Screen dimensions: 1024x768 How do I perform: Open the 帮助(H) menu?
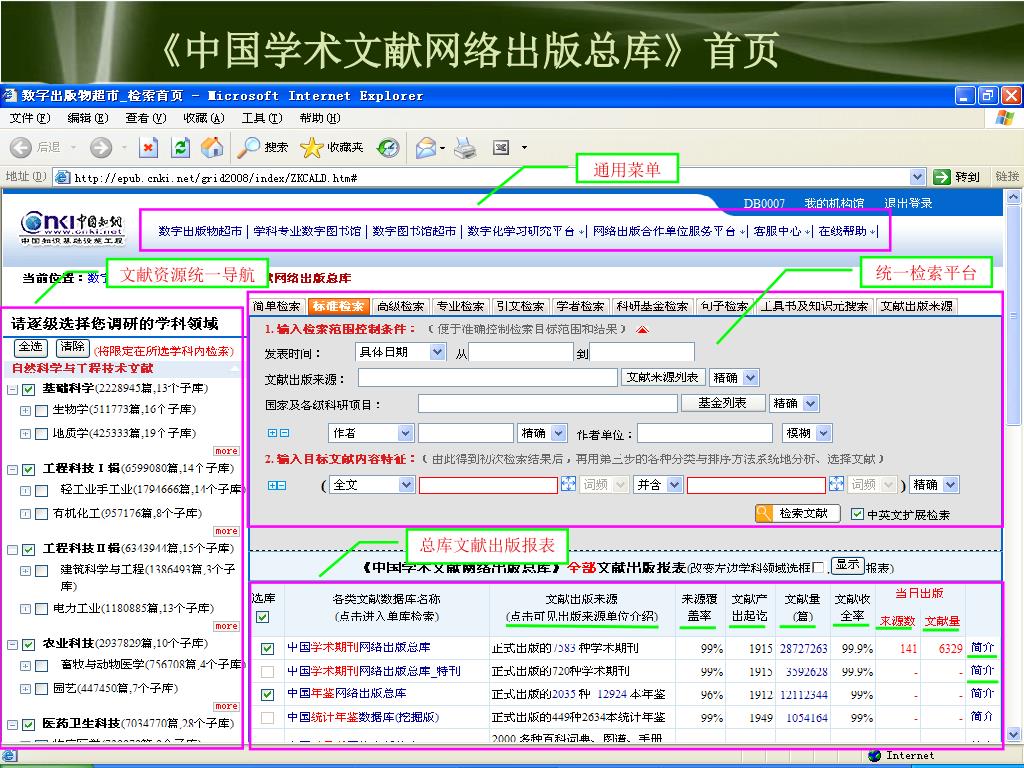(320, 118)
